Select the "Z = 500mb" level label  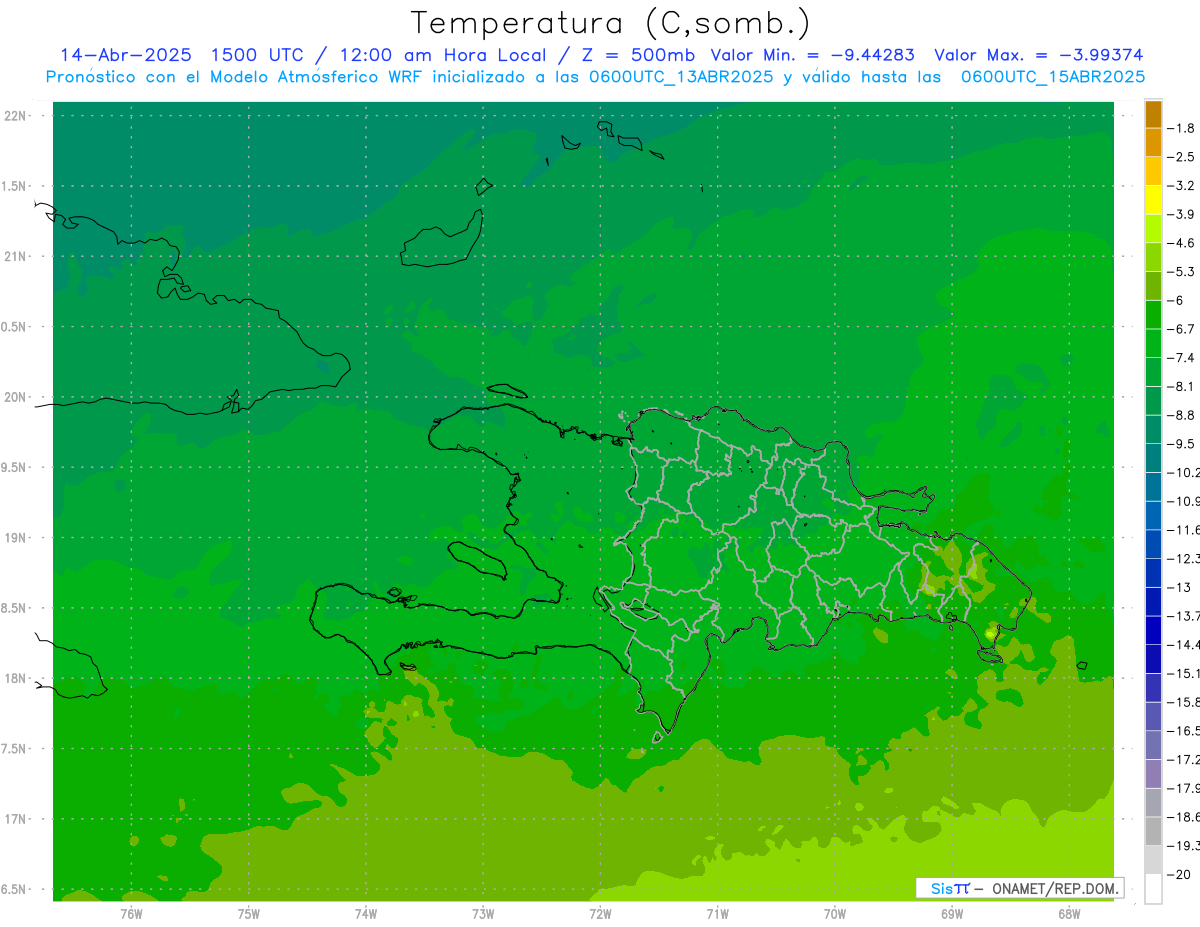coord(638,55)
